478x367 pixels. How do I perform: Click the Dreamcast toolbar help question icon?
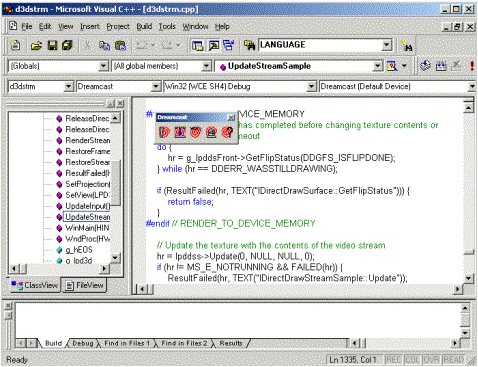(x=228, y=132)
